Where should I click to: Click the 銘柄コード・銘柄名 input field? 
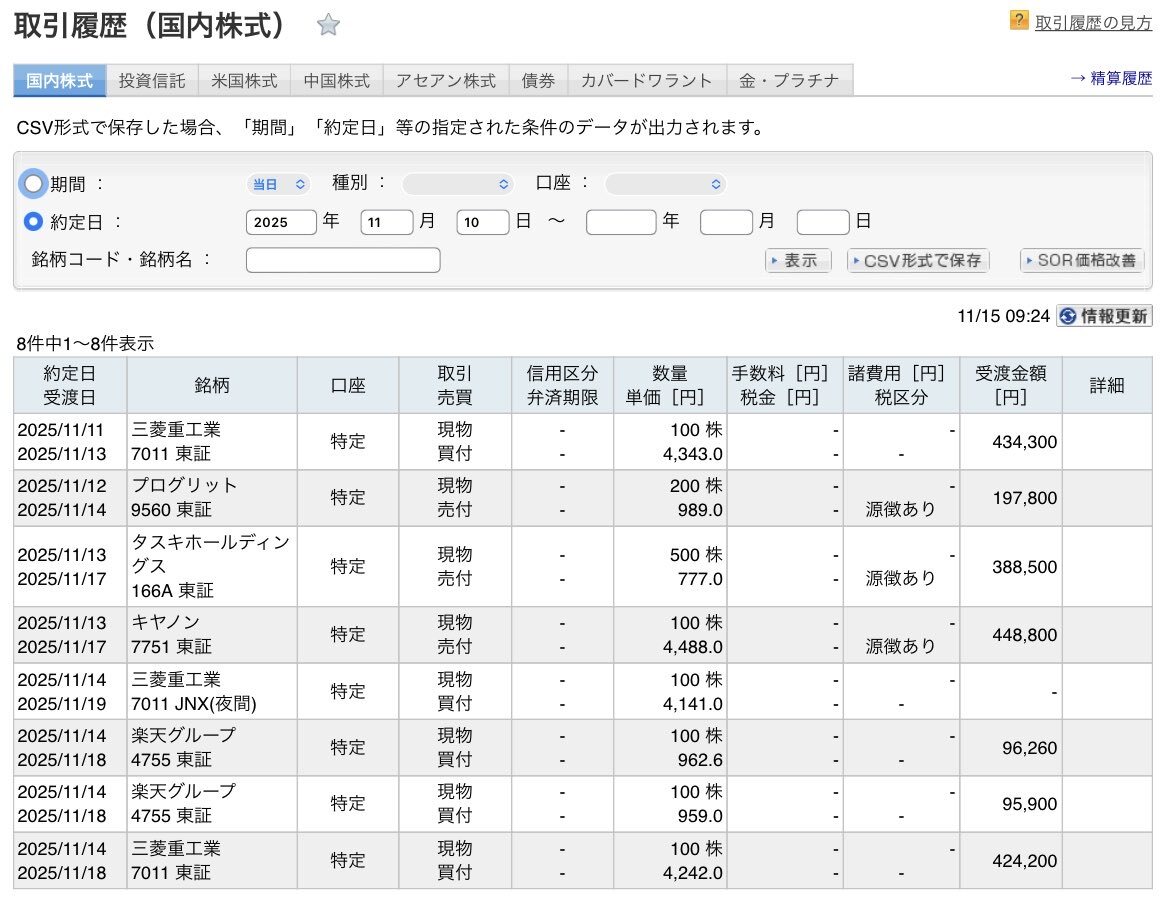(343, 260)
